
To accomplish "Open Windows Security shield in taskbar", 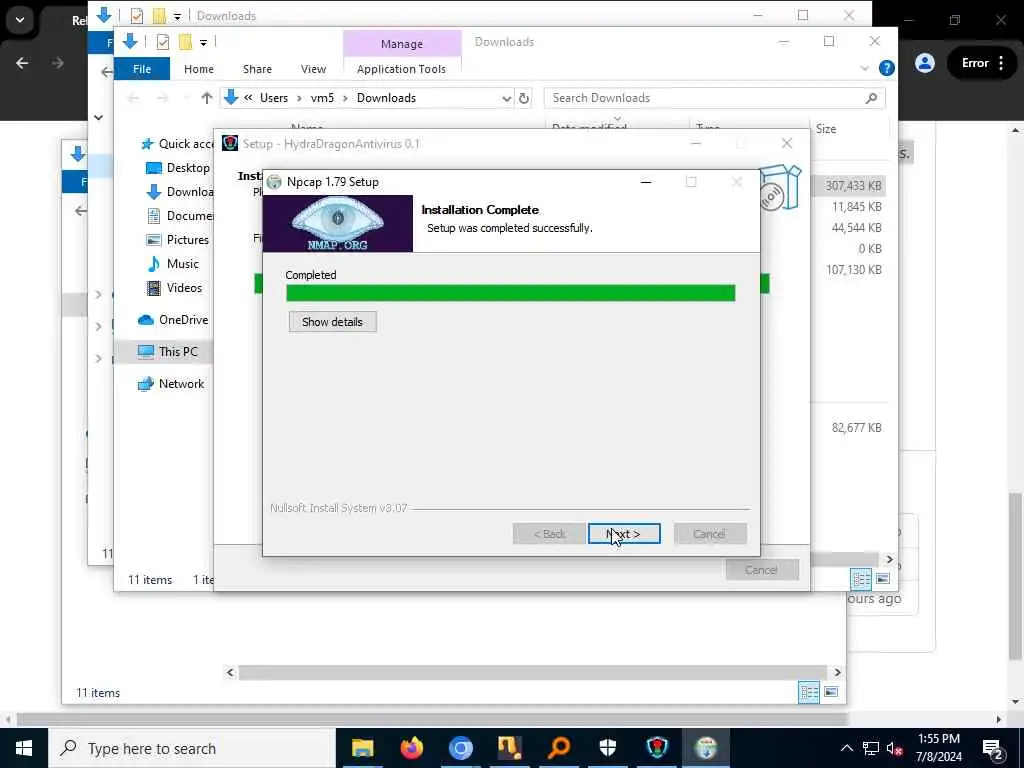I will pos(608,748).
